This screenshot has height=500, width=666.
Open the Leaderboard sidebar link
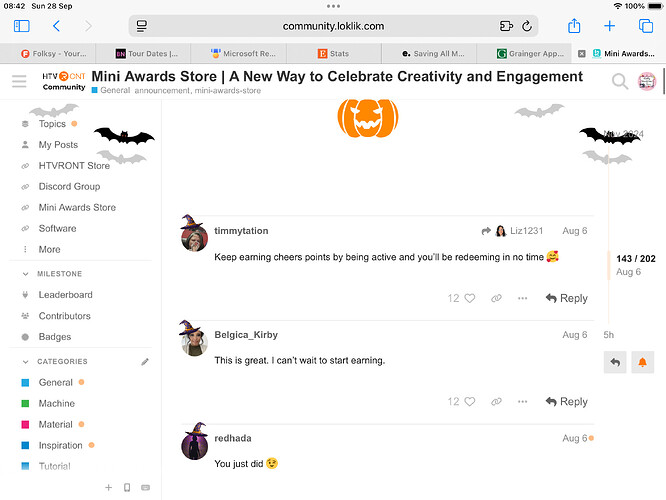(x=65, y=295)
